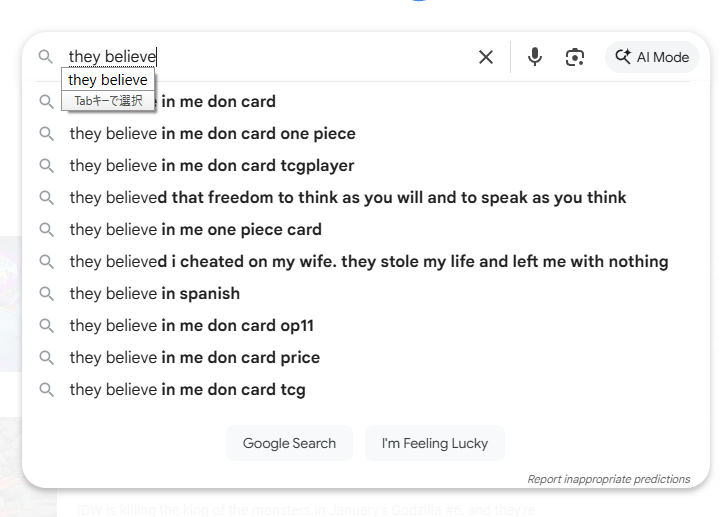Screen dimensions: 720x517
Task: Open Report inappropriate predictions link
Action: (608, 479)
